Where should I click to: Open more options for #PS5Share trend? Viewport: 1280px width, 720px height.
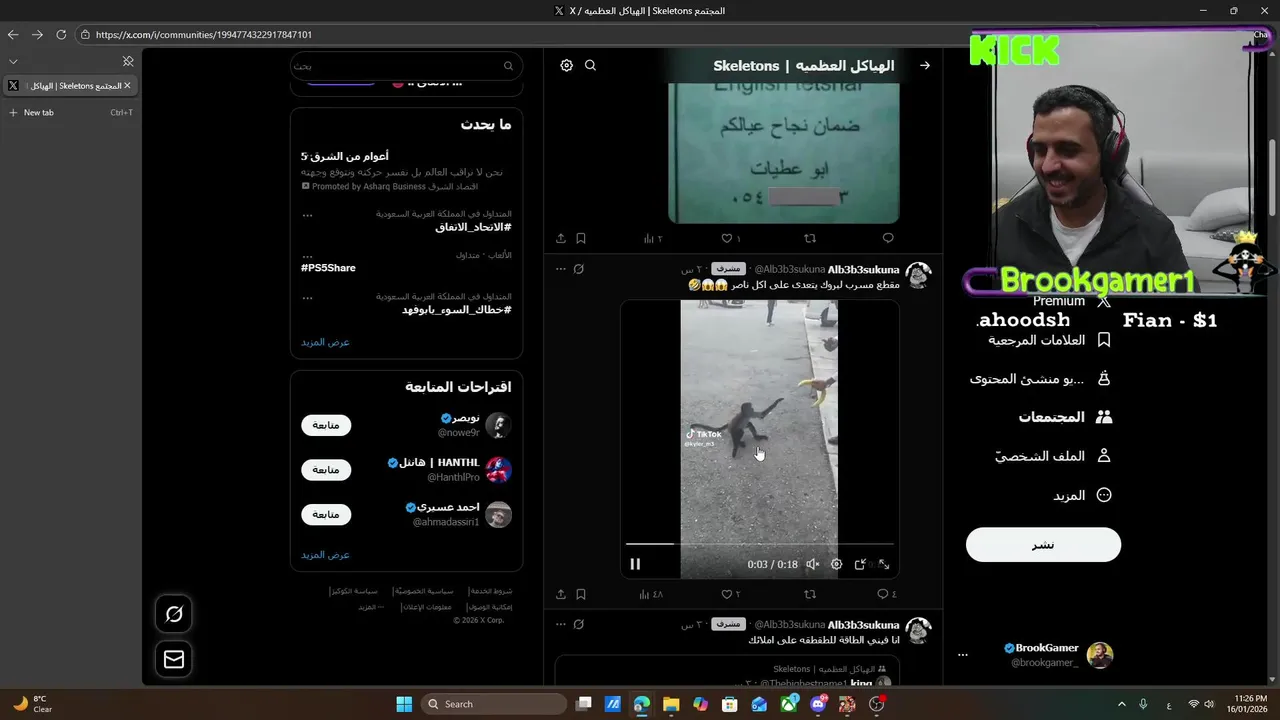(x=307, y=256)
